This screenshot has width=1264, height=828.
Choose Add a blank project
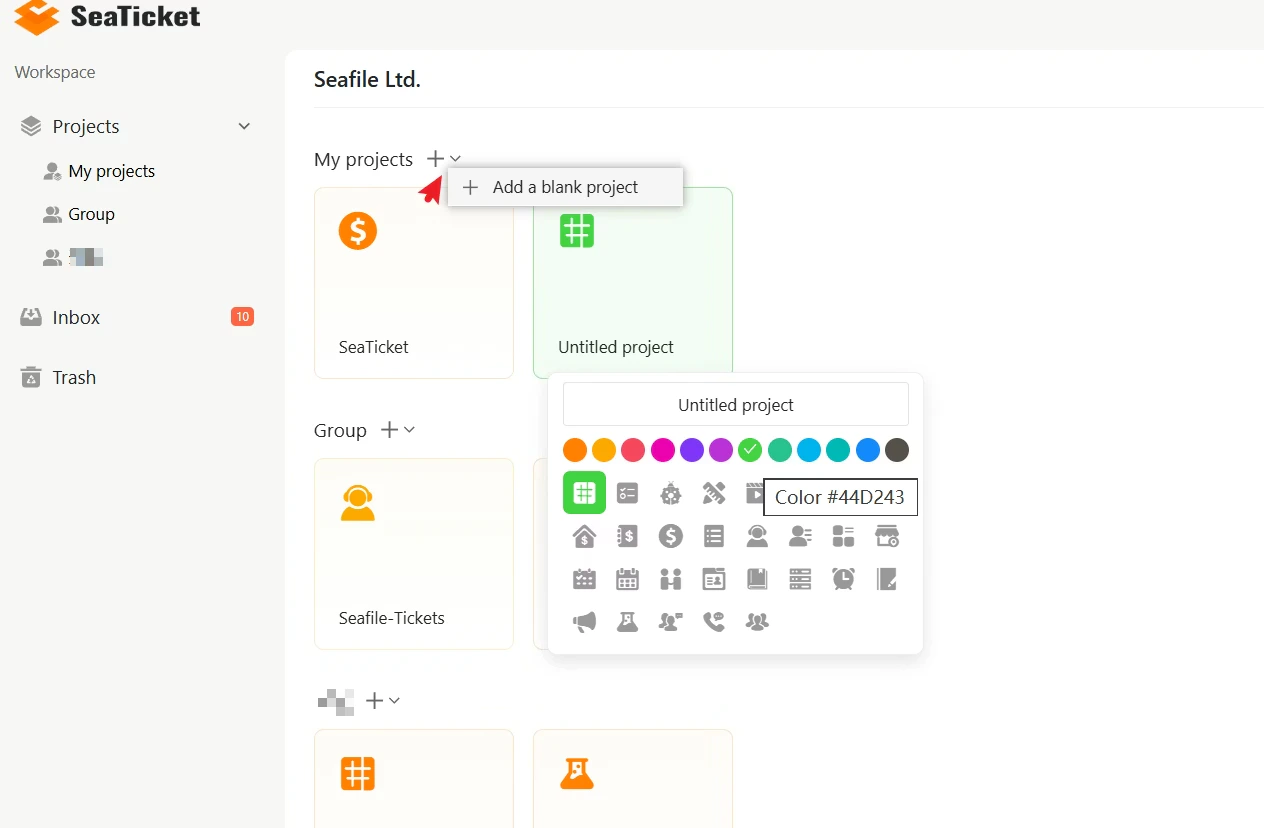[565, 187]
